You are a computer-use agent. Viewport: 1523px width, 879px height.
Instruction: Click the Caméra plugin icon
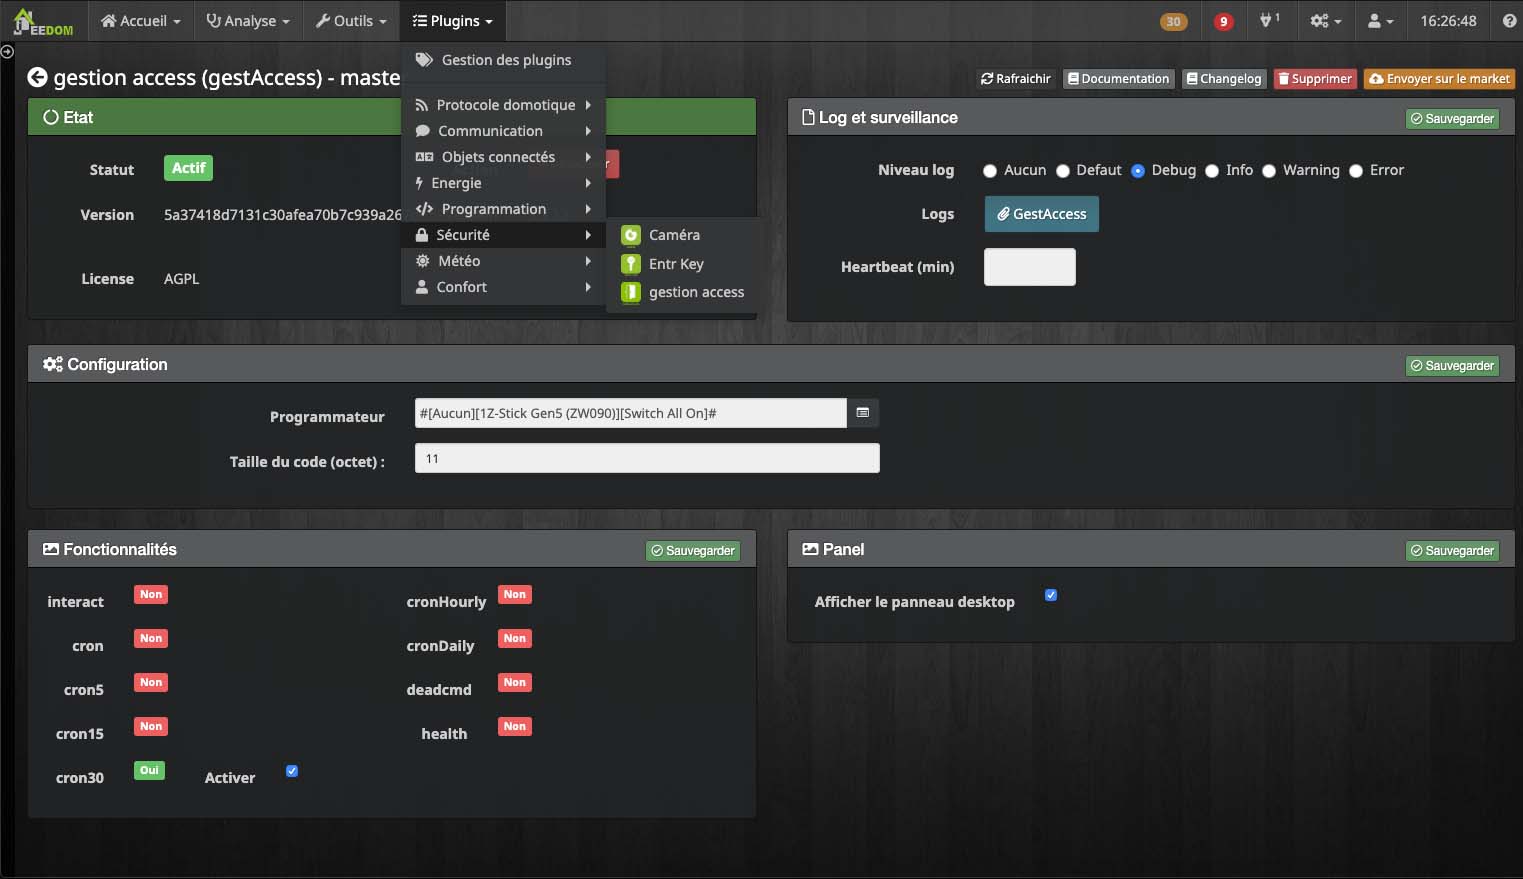pos(631,235)
